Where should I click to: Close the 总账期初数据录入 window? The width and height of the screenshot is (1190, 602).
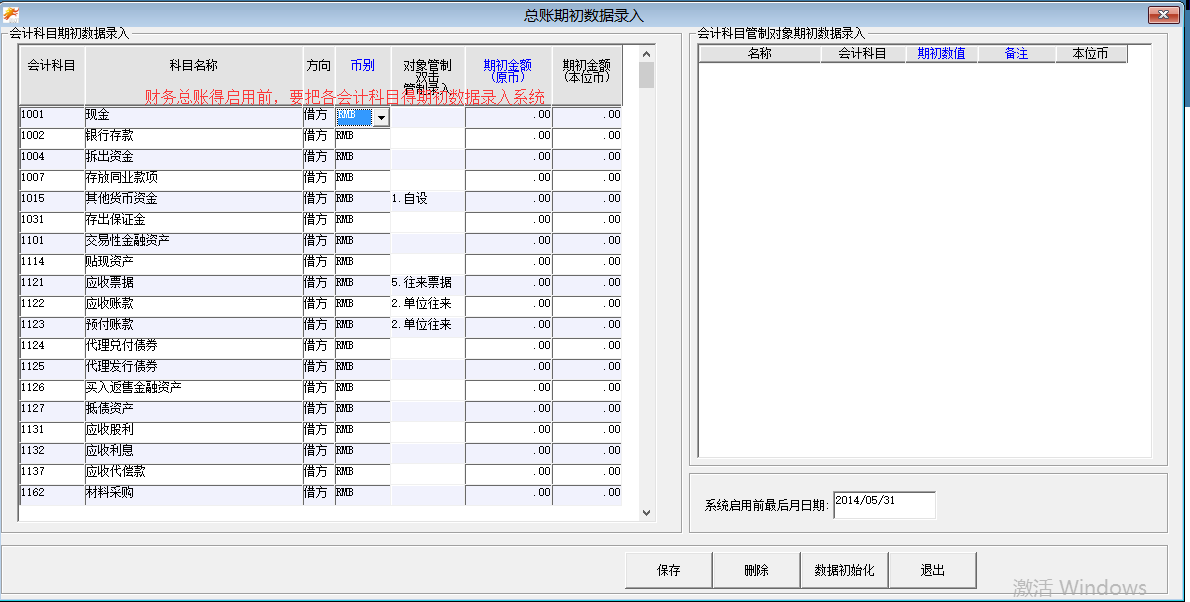point(1163,14)
